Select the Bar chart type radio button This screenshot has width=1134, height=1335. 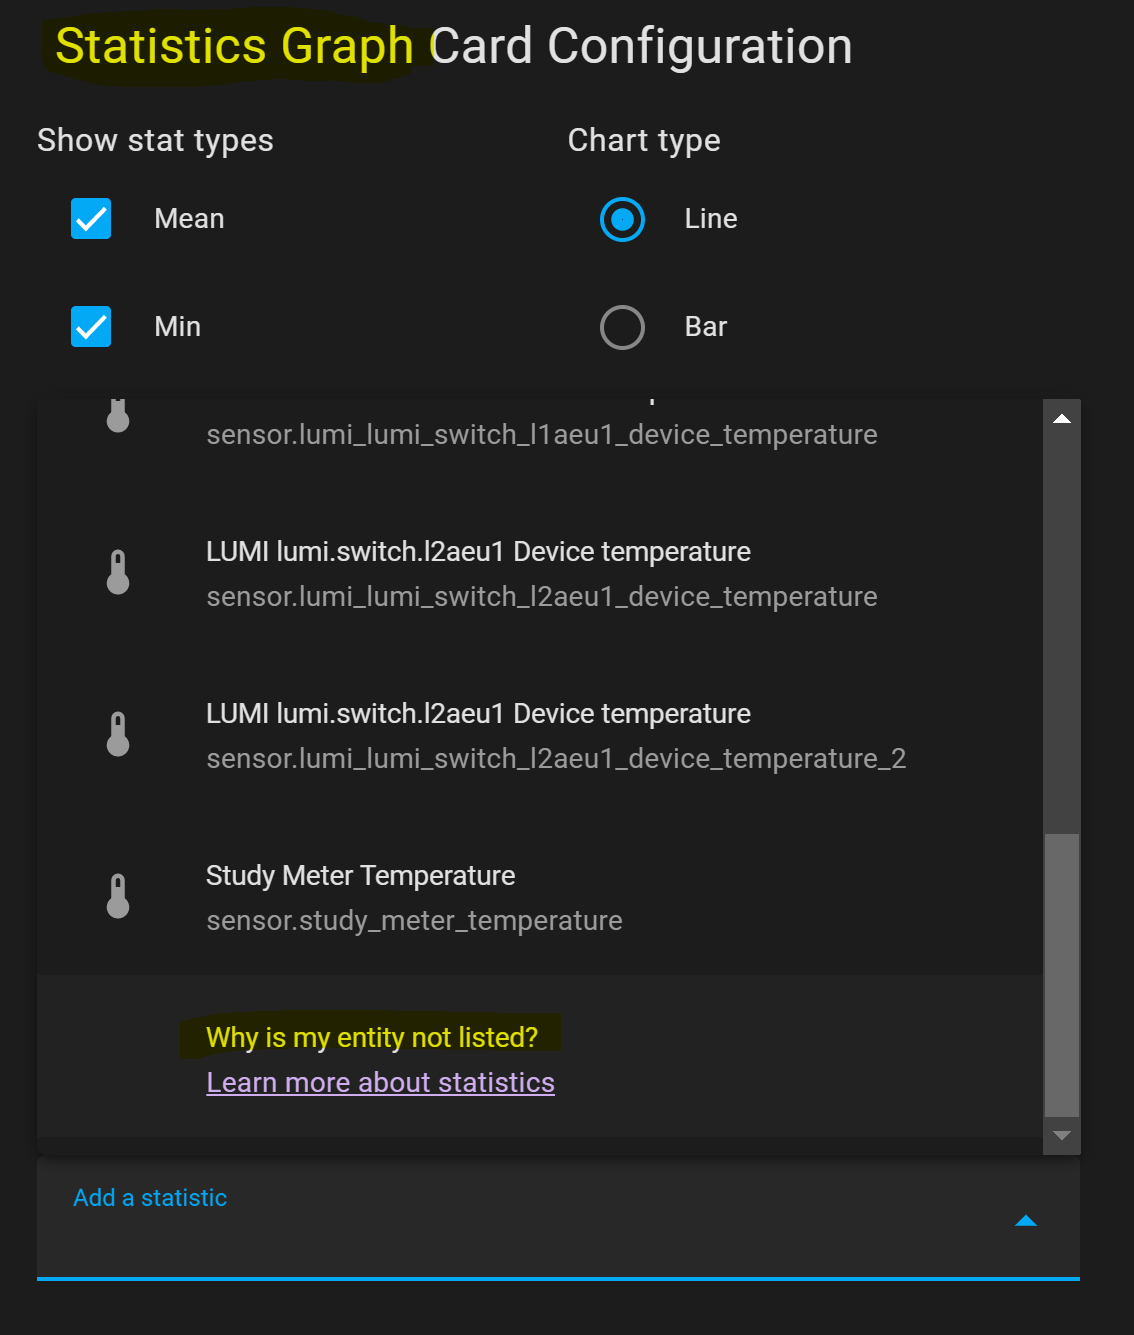click(x=622, y=327)
